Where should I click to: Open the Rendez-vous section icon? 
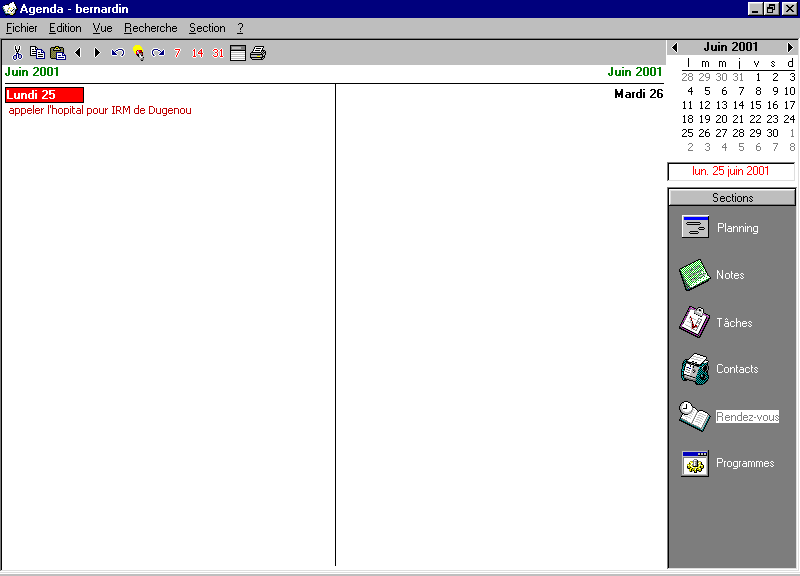694,416
